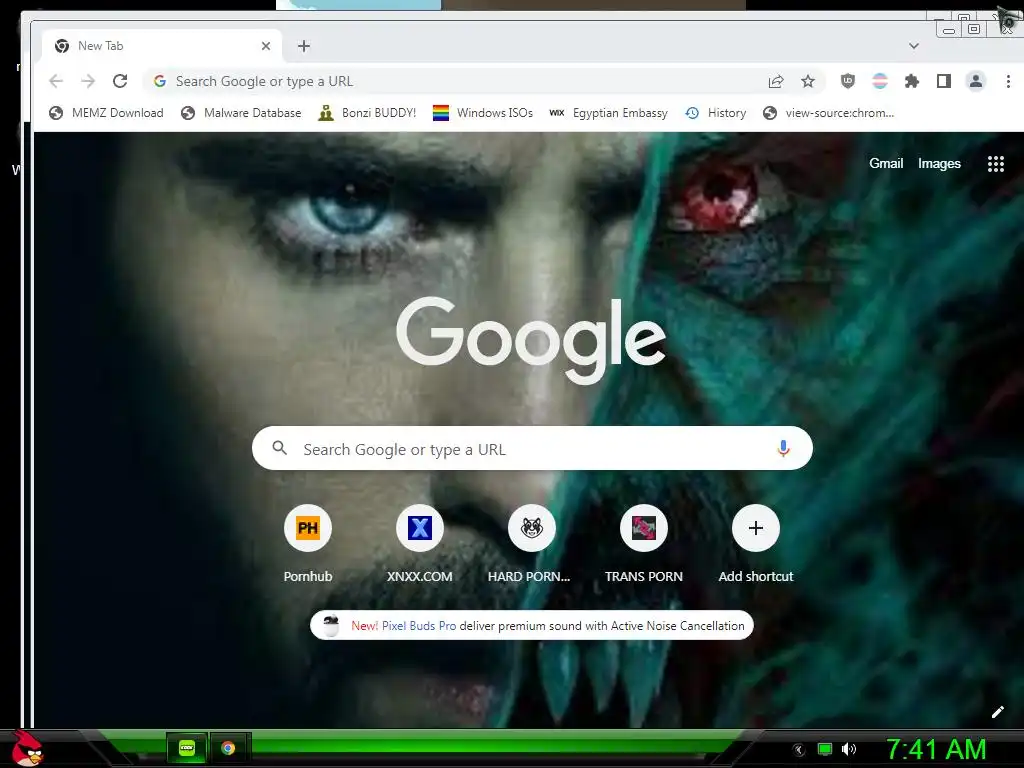
Task: Open the share this page icon
Action: pos(776,81)
